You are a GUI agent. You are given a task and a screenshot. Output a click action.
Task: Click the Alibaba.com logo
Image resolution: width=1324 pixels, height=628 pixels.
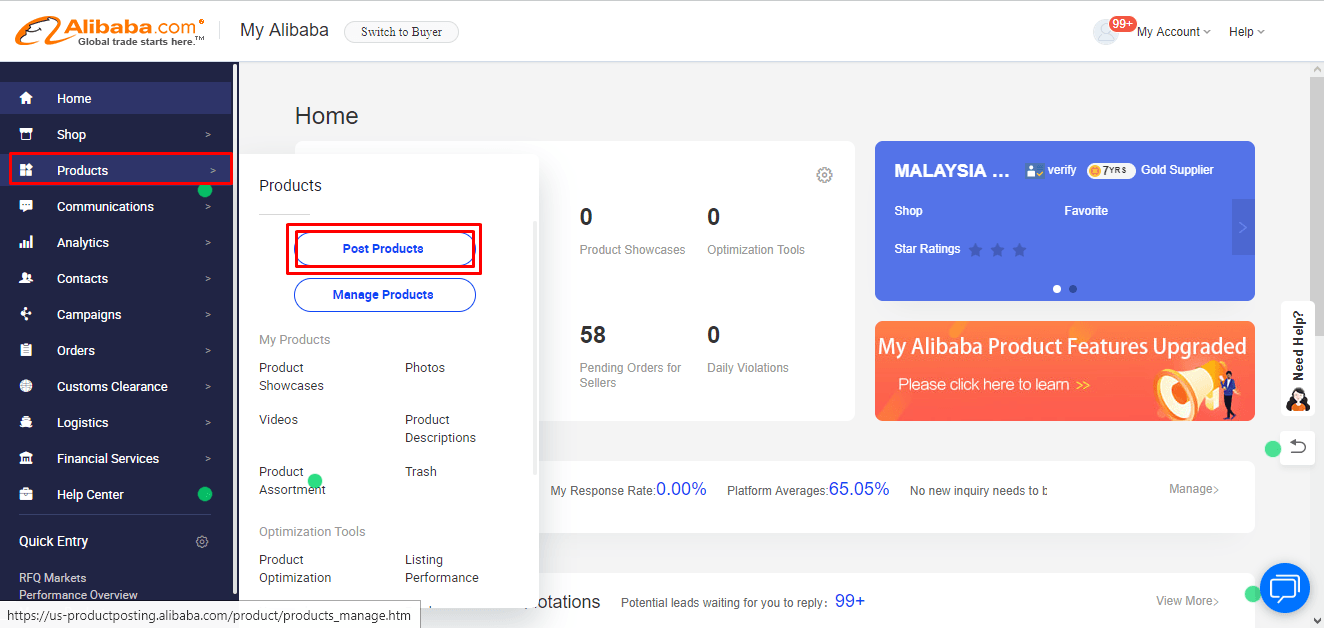[x=110, y=31]
